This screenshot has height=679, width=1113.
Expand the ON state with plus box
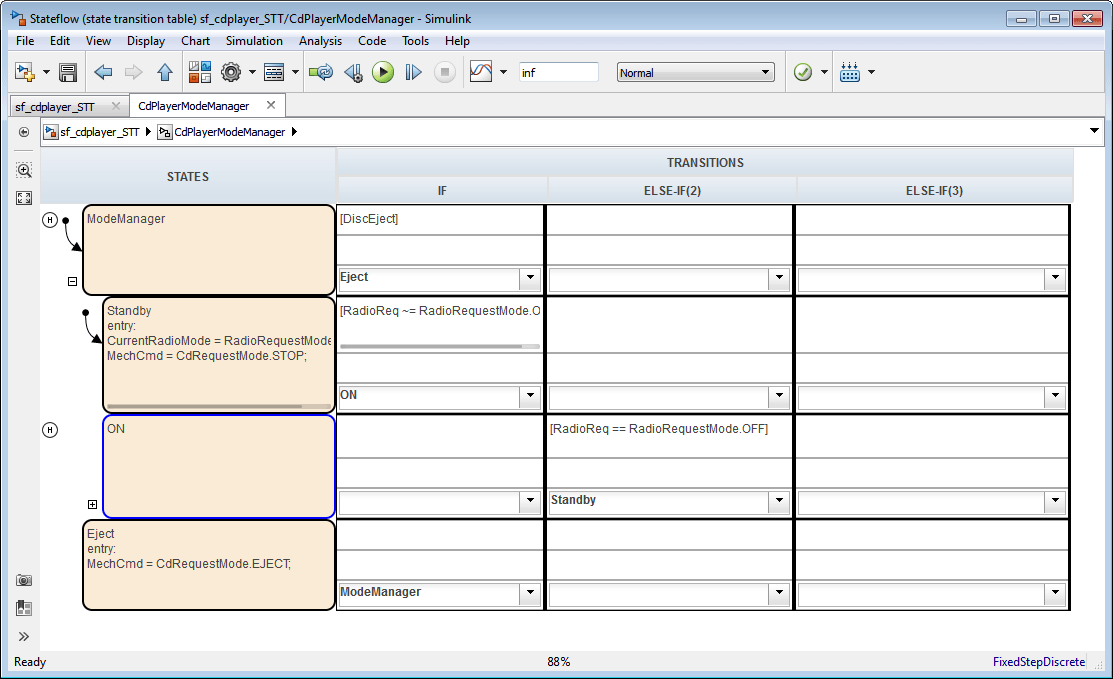pos(92,504)
